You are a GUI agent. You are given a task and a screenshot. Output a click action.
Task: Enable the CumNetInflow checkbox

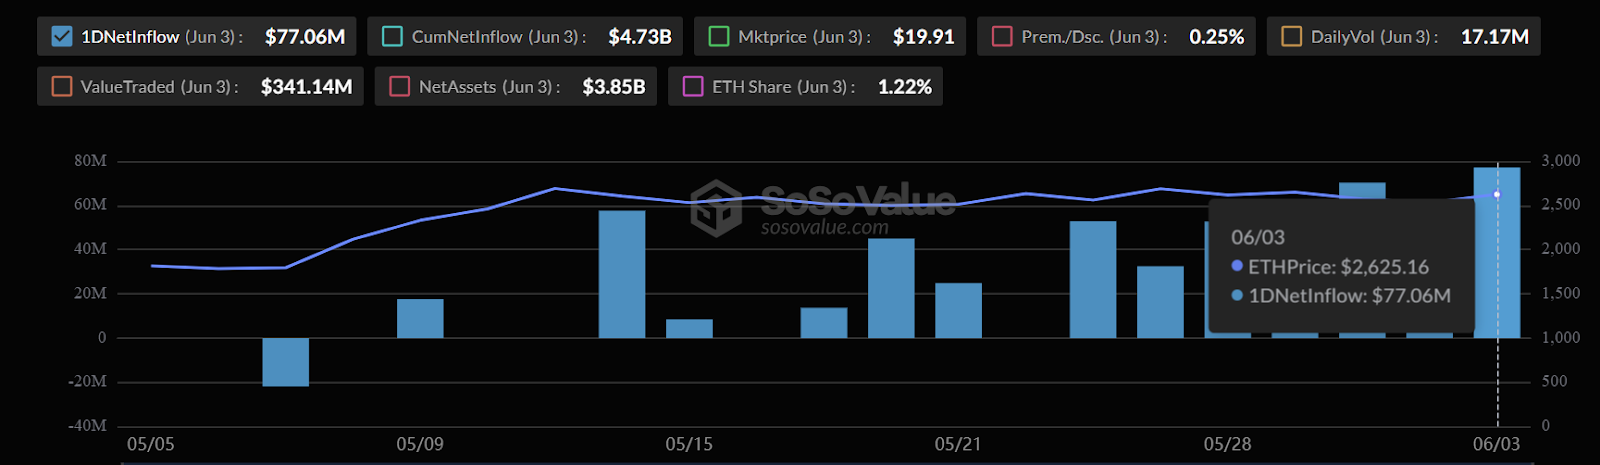393,37
